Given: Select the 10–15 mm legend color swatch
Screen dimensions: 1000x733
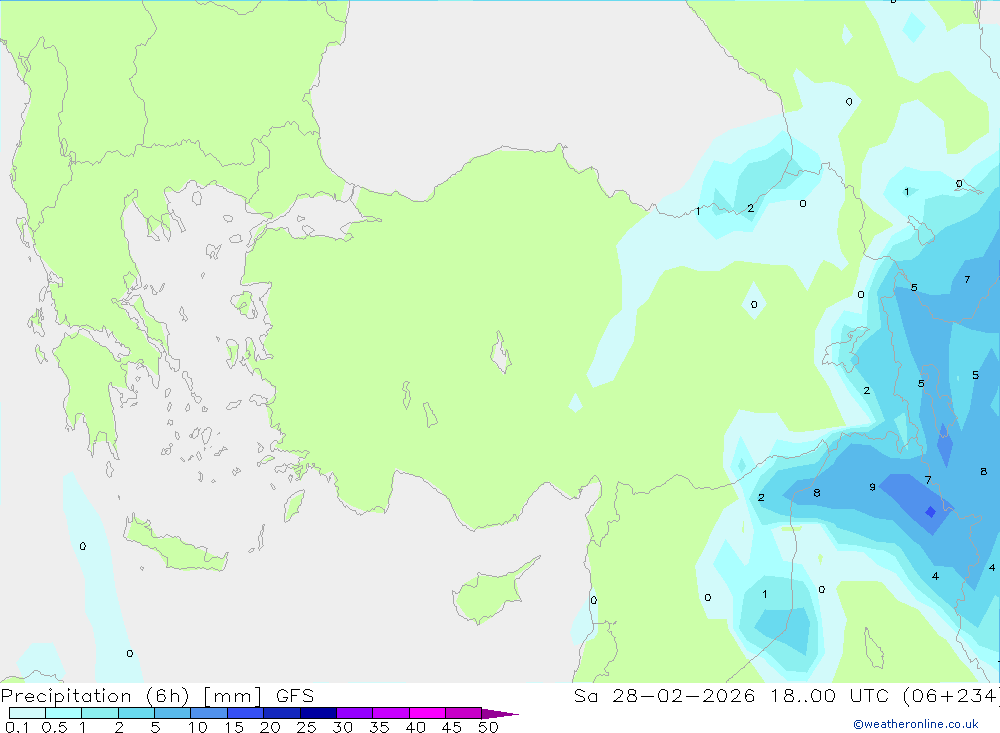Looking at the screenshot, I should click(x=209, y=713).
